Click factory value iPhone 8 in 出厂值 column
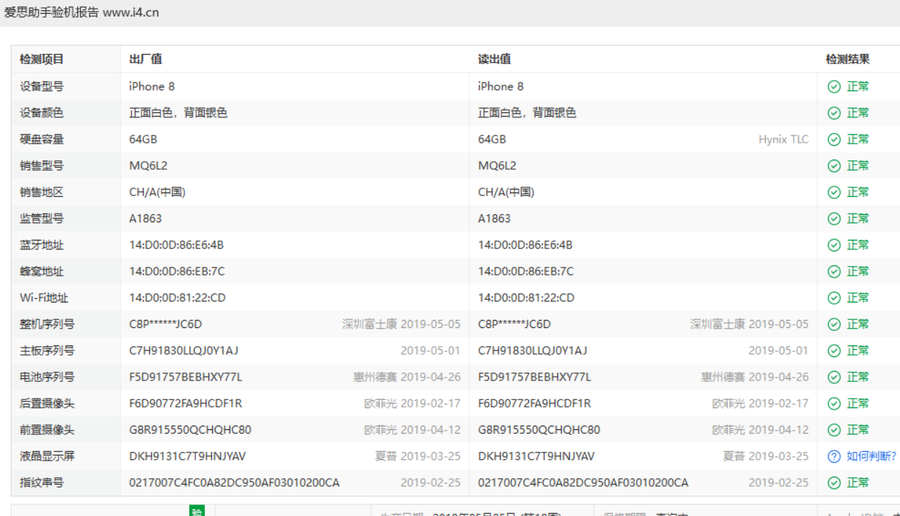This screenshot has height=516, width=900. click(152, 87)
